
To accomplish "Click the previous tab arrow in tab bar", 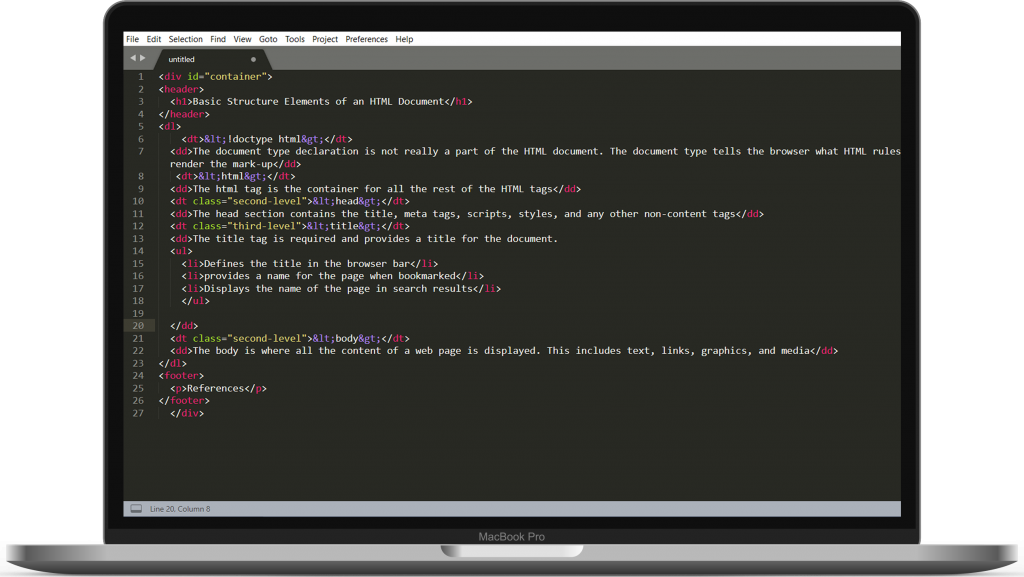I will pyautogui.click(x=132, y=59).
